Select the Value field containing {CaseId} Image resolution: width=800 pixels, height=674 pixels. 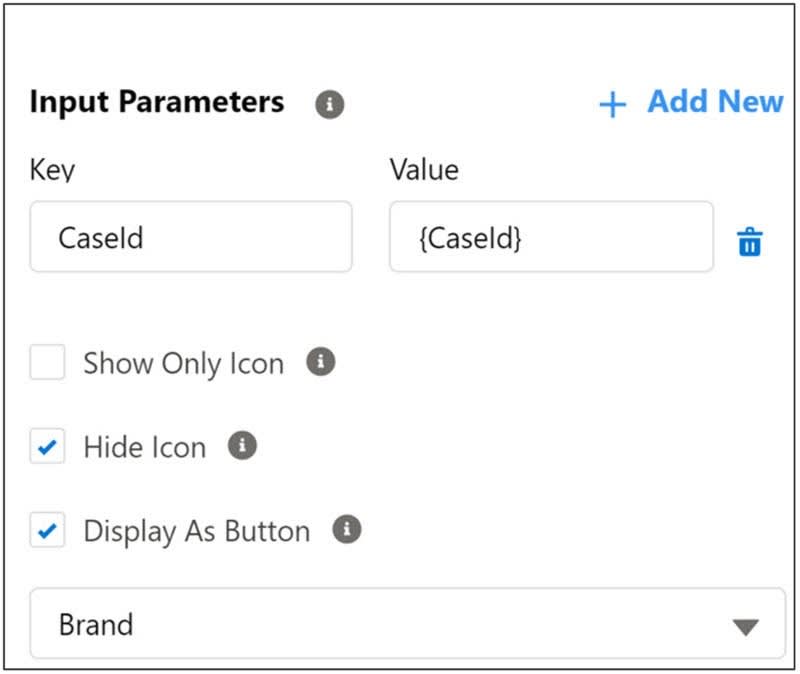(550, 237)
